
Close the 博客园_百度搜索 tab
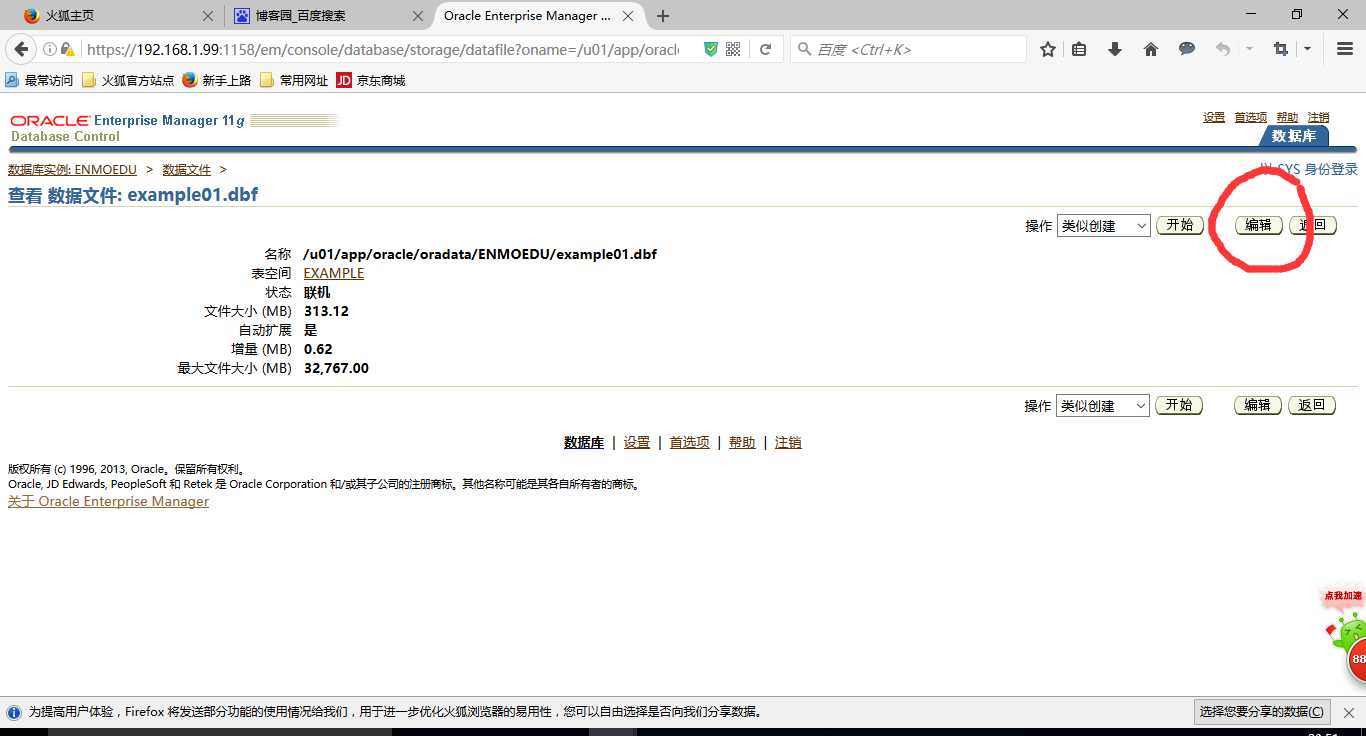tap(418, 16)
